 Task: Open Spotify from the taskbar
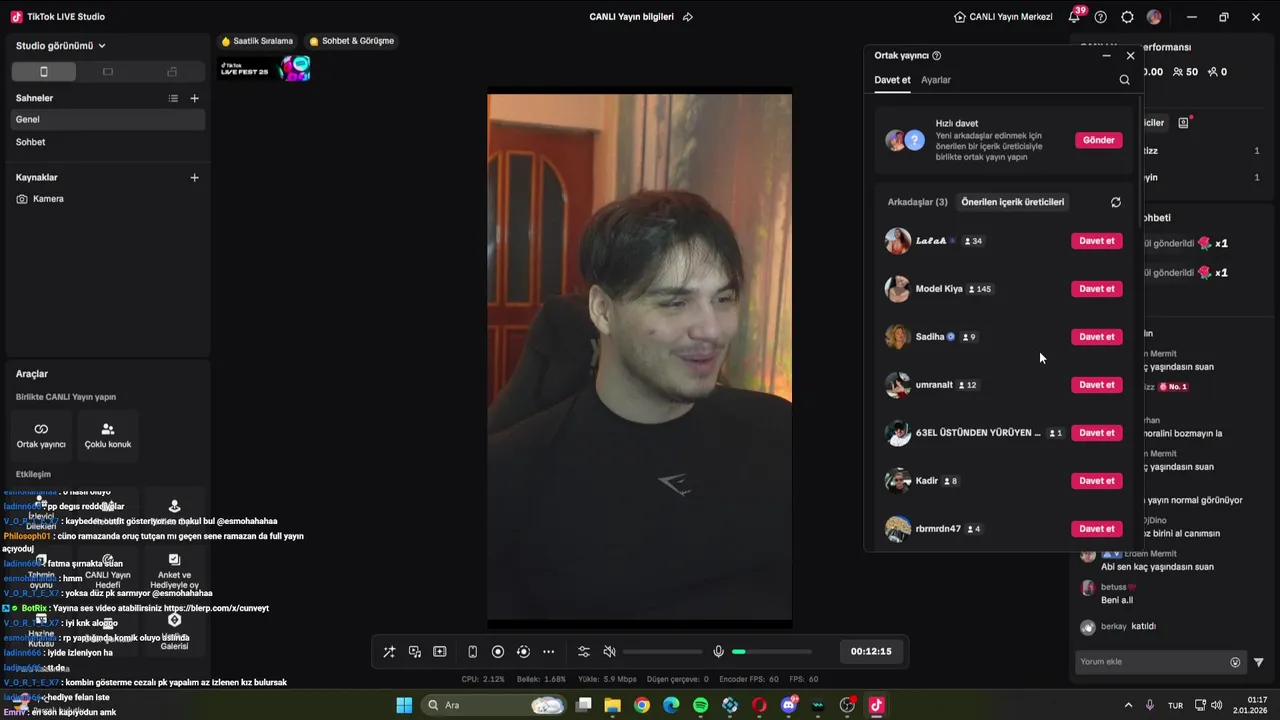coord(700,705)
